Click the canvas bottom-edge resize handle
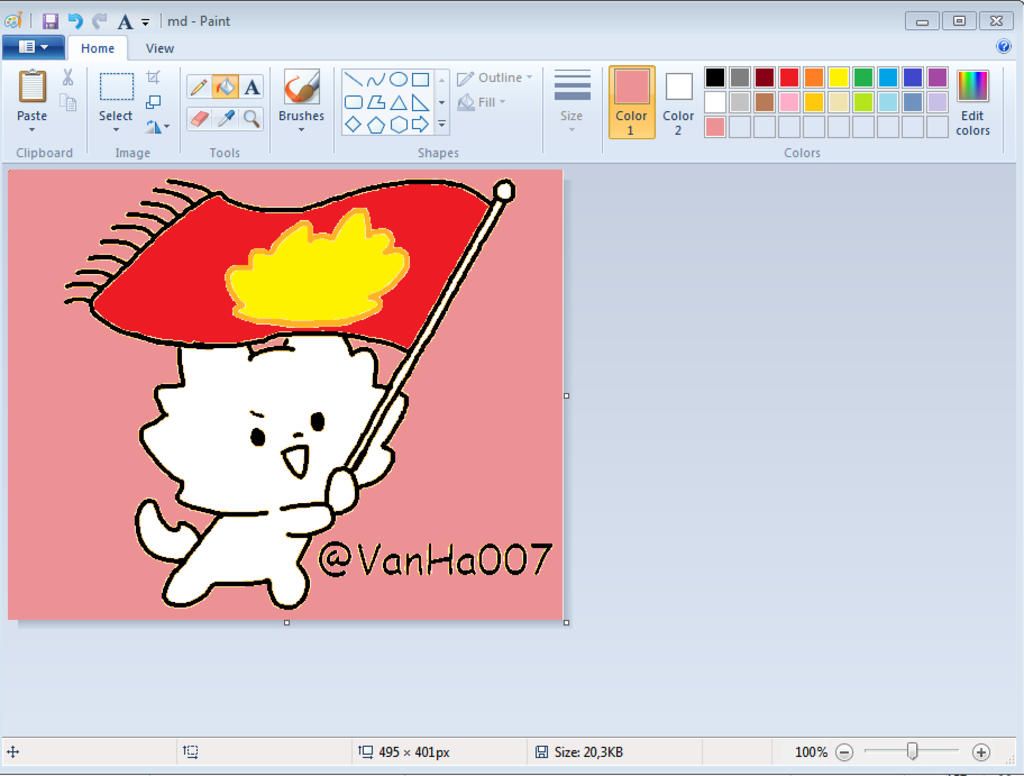The width and height of the screenshot is (1024, 776). pyautogui.click(x=287, y=622)
